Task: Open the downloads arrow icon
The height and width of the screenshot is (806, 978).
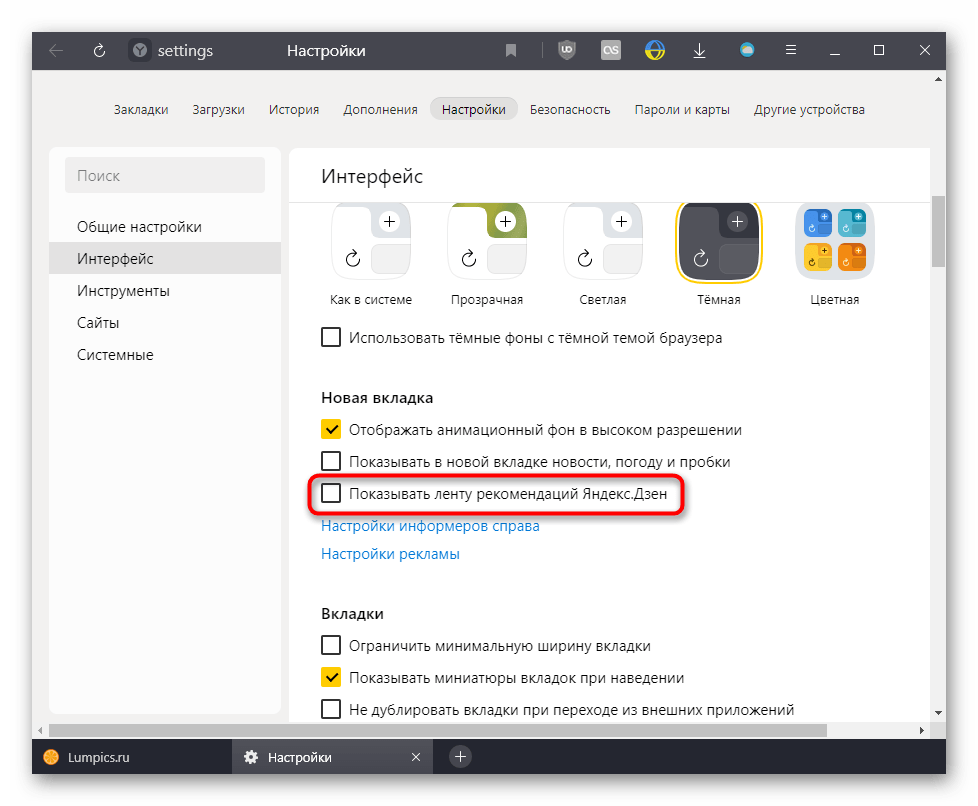Action: point(699,51)
